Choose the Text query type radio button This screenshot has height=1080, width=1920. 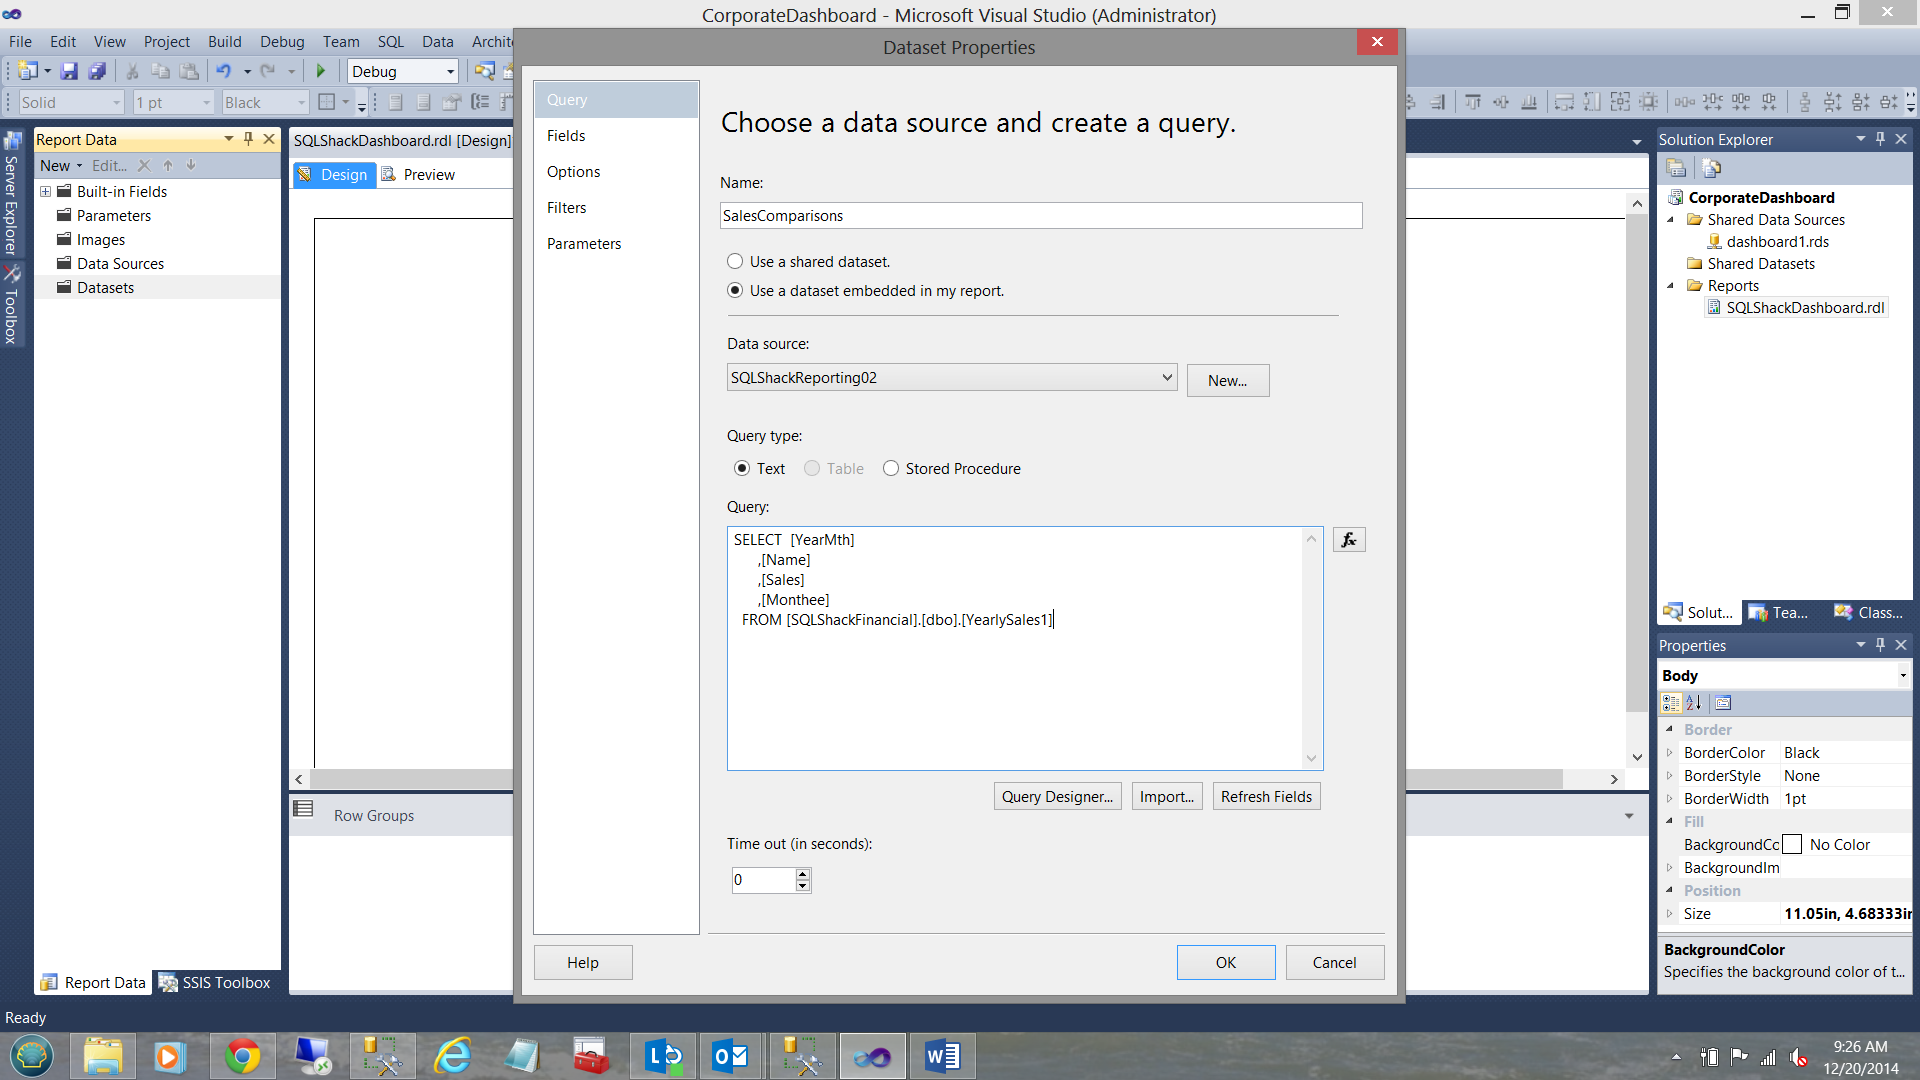[742, 469]
